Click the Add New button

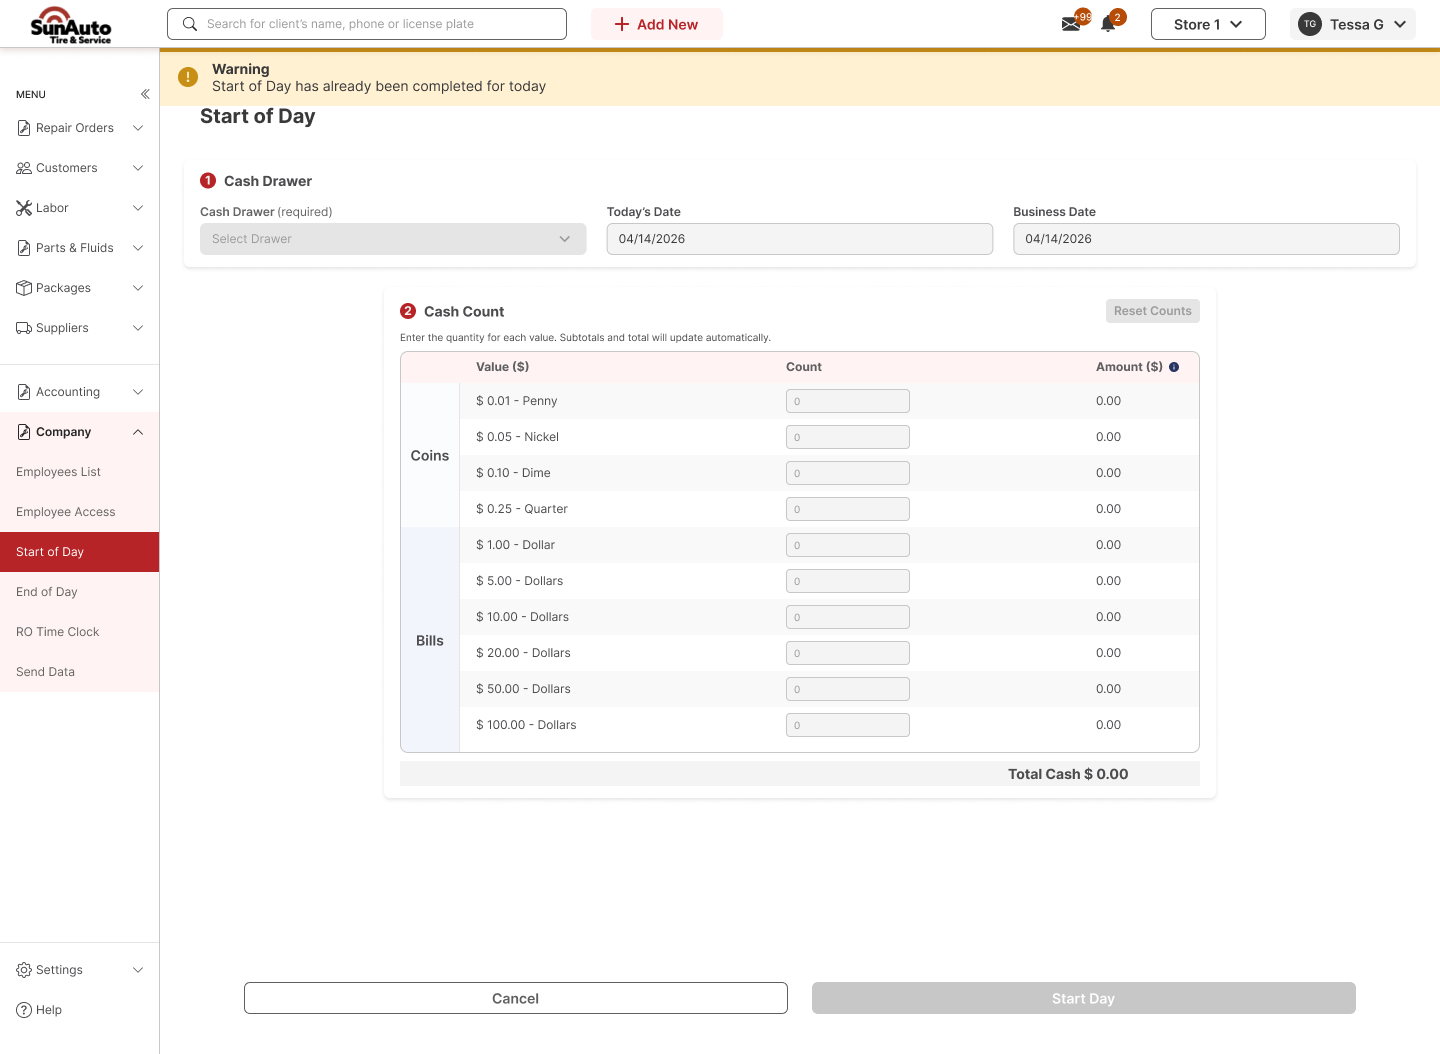click(657, 24)
